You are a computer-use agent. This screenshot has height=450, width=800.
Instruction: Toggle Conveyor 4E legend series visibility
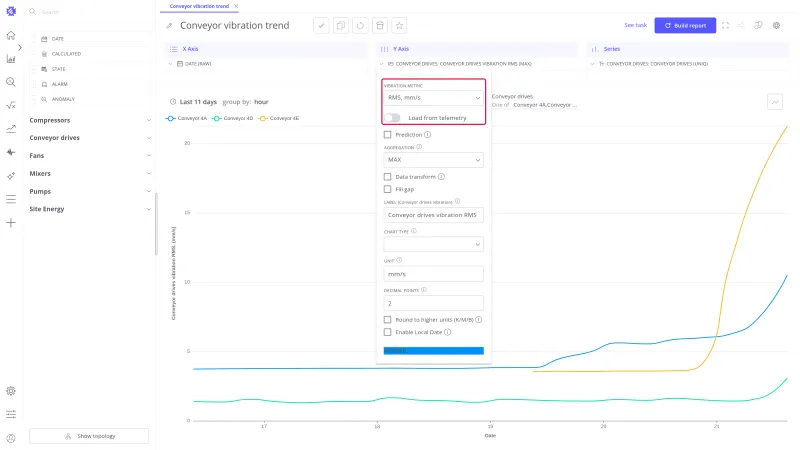click(279, 118)
